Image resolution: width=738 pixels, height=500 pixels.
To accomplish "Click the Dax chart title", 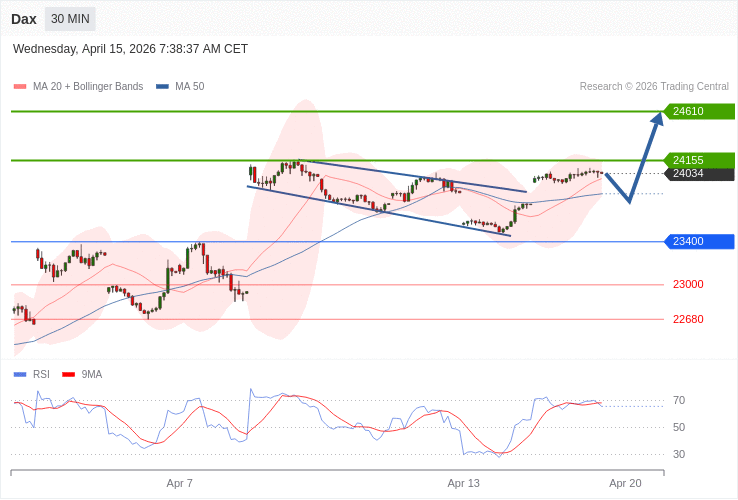I will click(x=24, y=19).
